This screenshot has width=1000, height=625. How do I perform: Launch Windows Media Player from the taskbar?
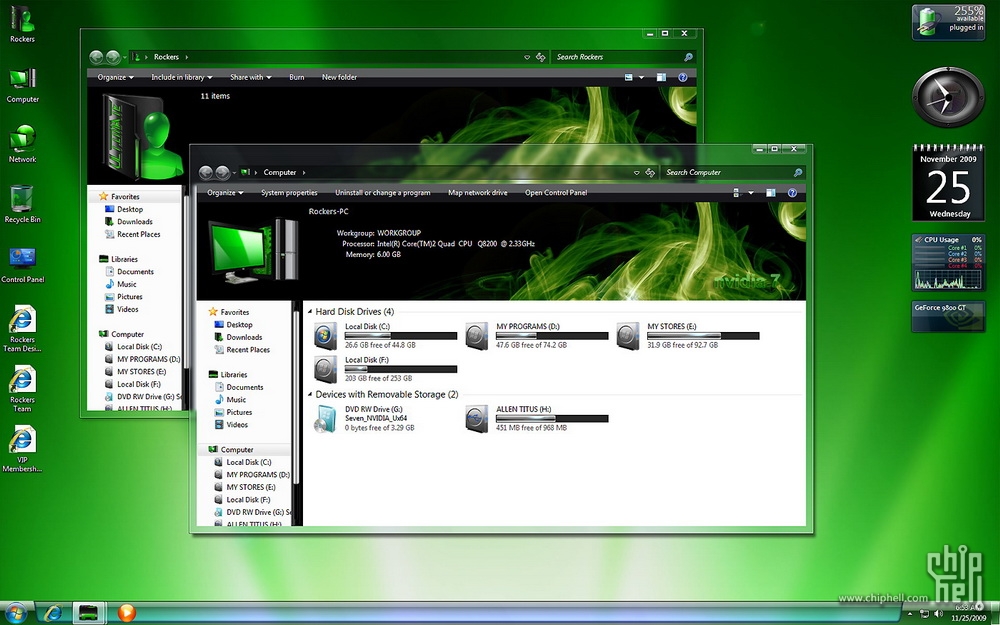pyautogui.click(x=126, y=613)
